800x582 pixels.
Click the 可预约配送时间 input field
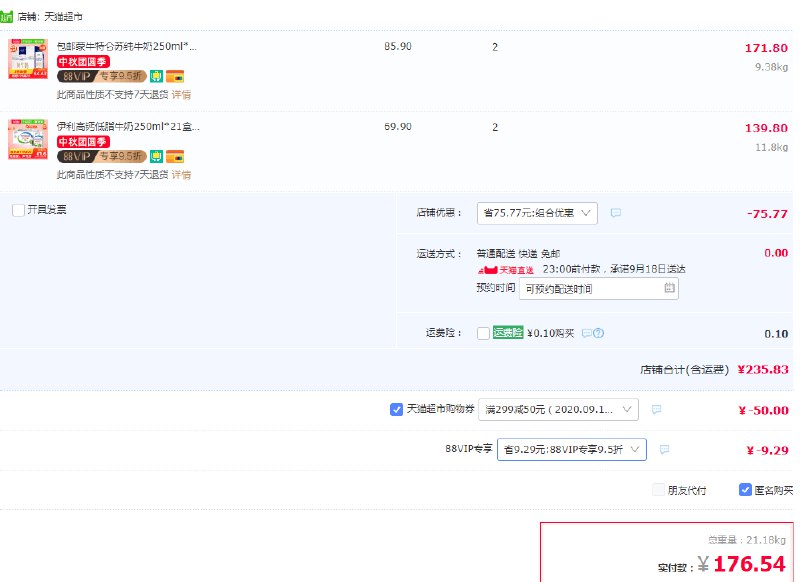tap(598, 289)
